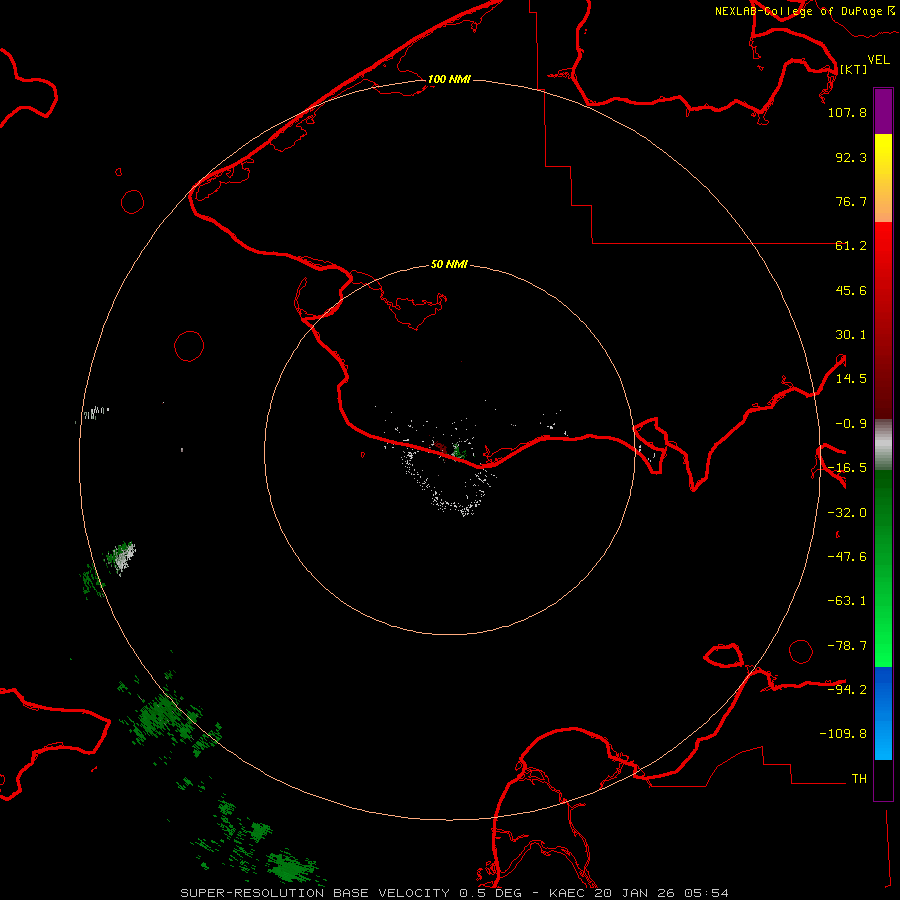Click the [KT] units label
This screenshot has width=900, height=900.
853,69
